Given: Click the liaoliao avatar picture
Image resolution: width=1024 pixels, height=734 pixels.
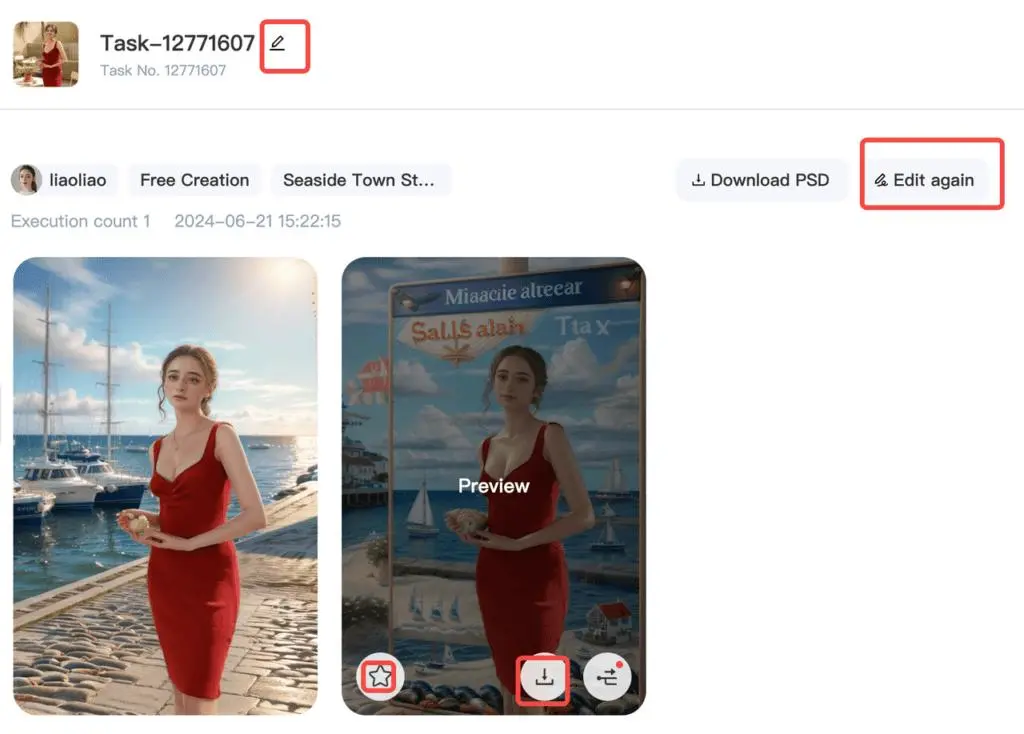Looking at the screenshot, I should coord(26,180).
